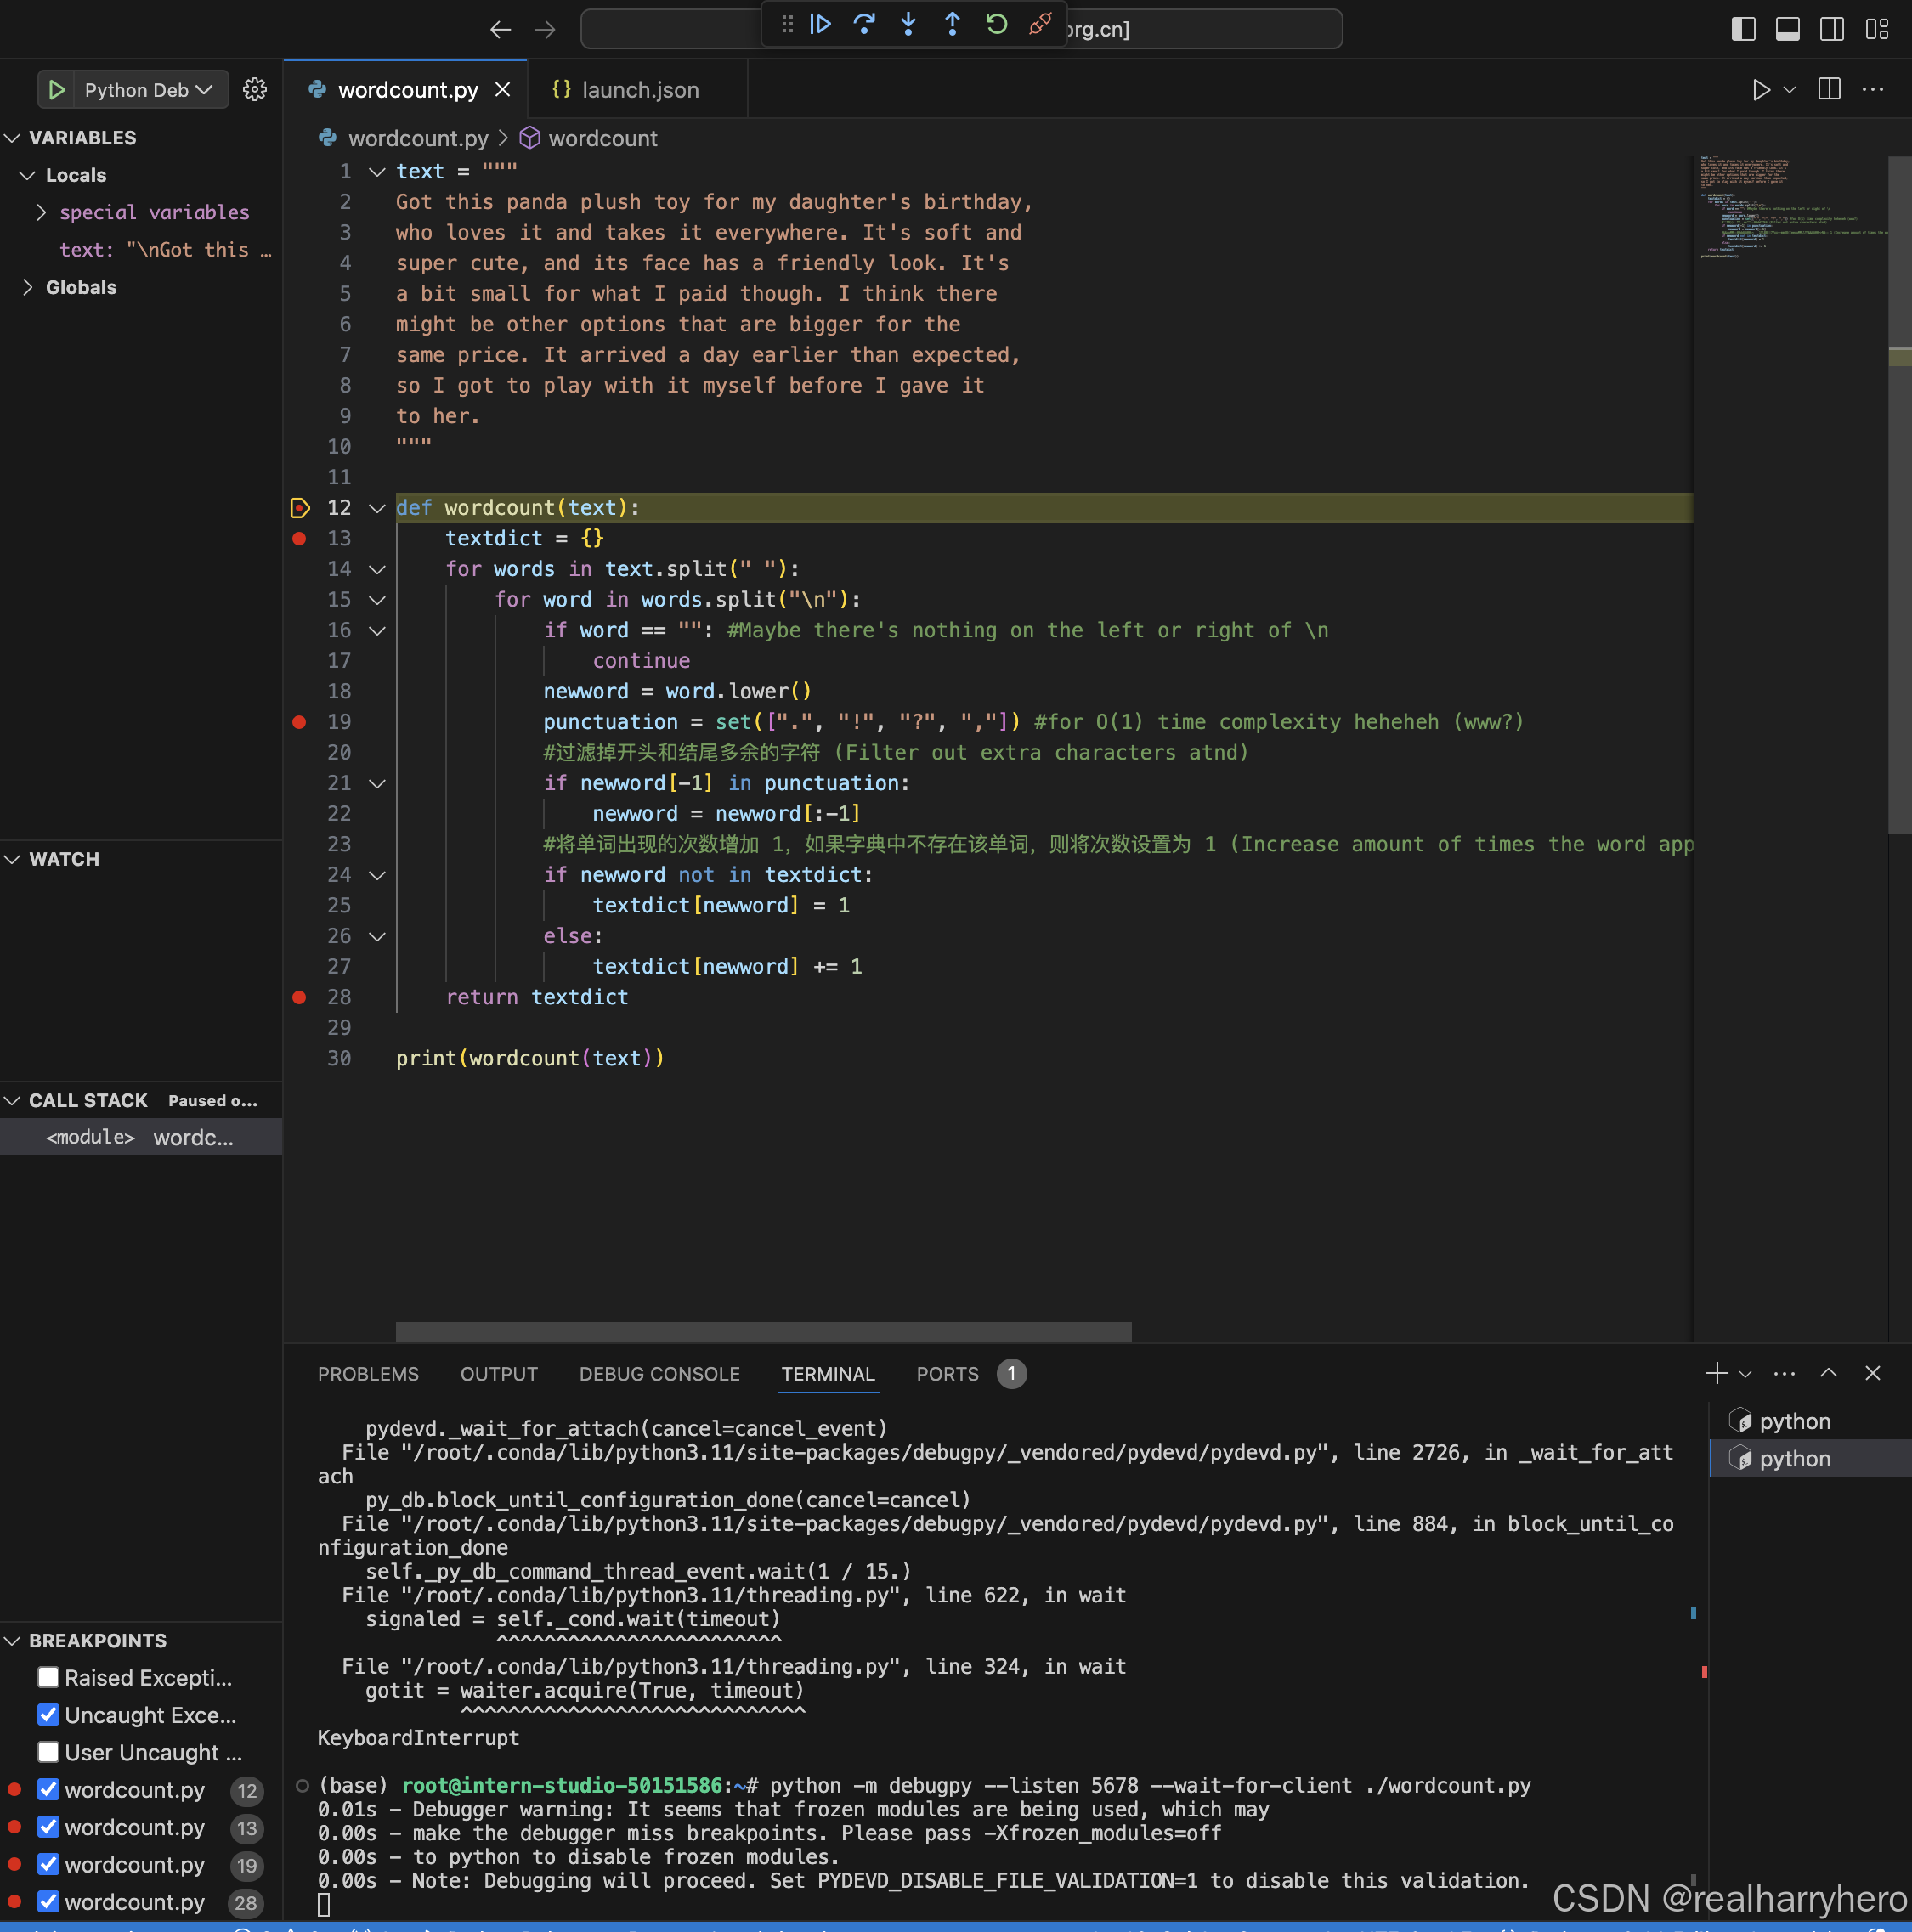Split the editor using the split icon
This screenshot has width=1912, height=1932.
(x=1829, y=89)
